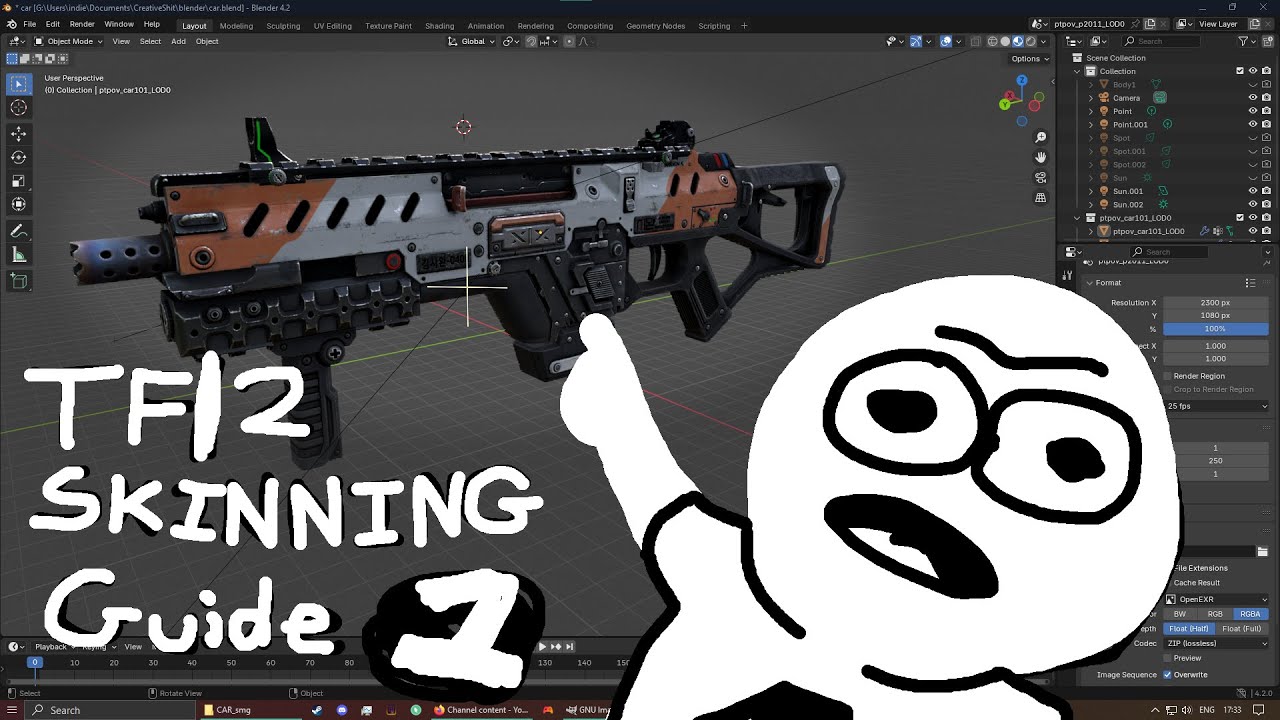Open the File menu
The width and height of the screenshot is (1280, 720).
point(30,24)
